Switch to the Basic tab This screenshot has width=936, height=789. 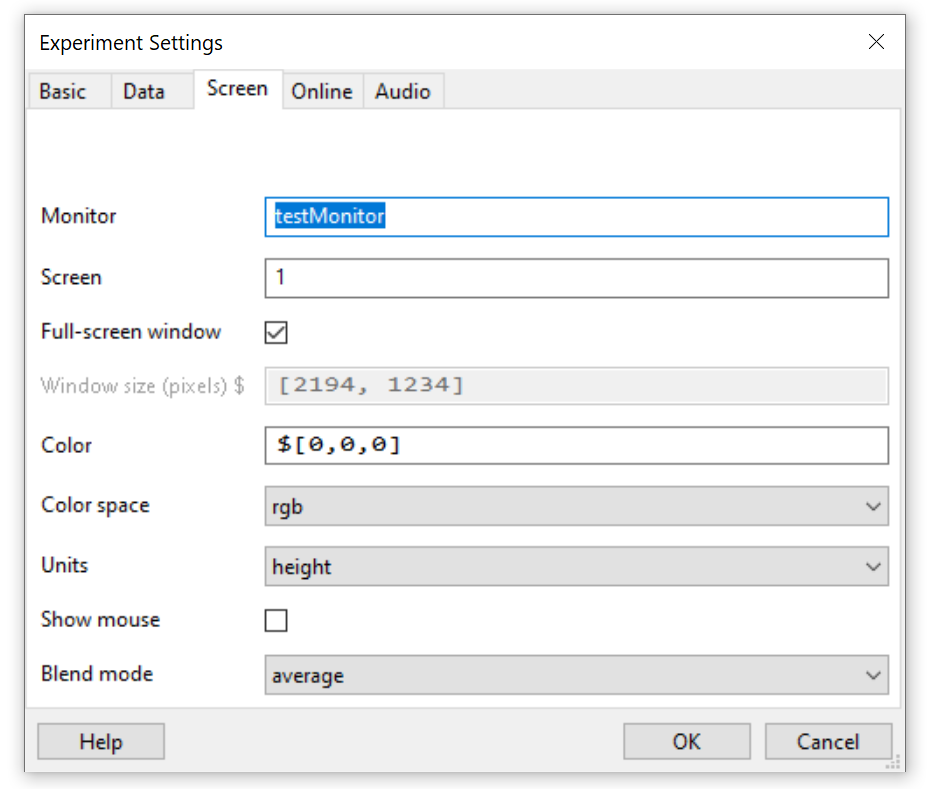[x=62, y=91]
